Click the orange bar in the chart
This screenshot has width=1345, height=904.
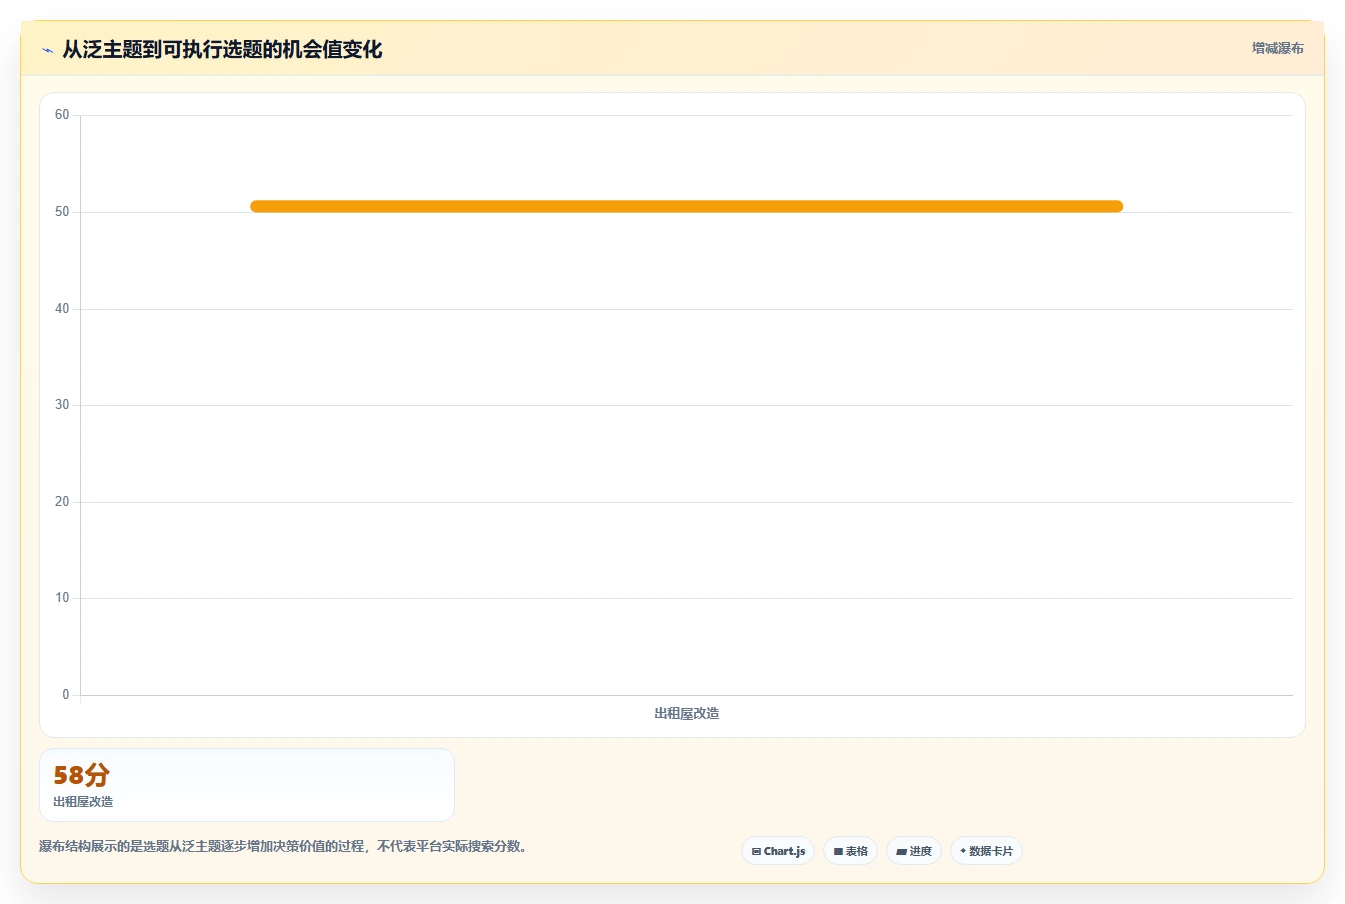(x=686, y=206)
